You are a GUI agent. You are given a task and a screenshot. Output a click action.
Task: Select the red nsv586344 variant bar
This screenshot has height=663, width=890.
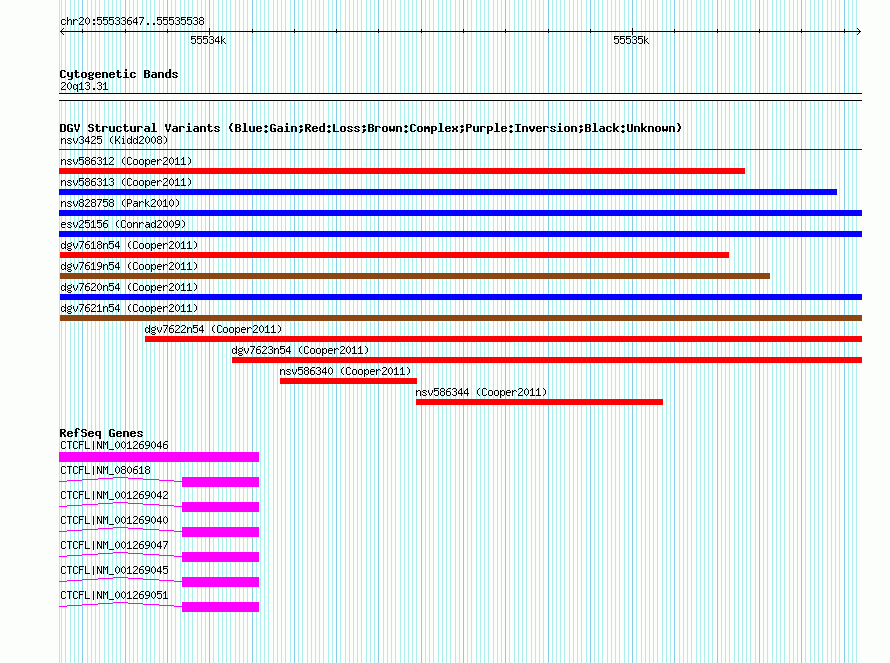tap(539, 402)
